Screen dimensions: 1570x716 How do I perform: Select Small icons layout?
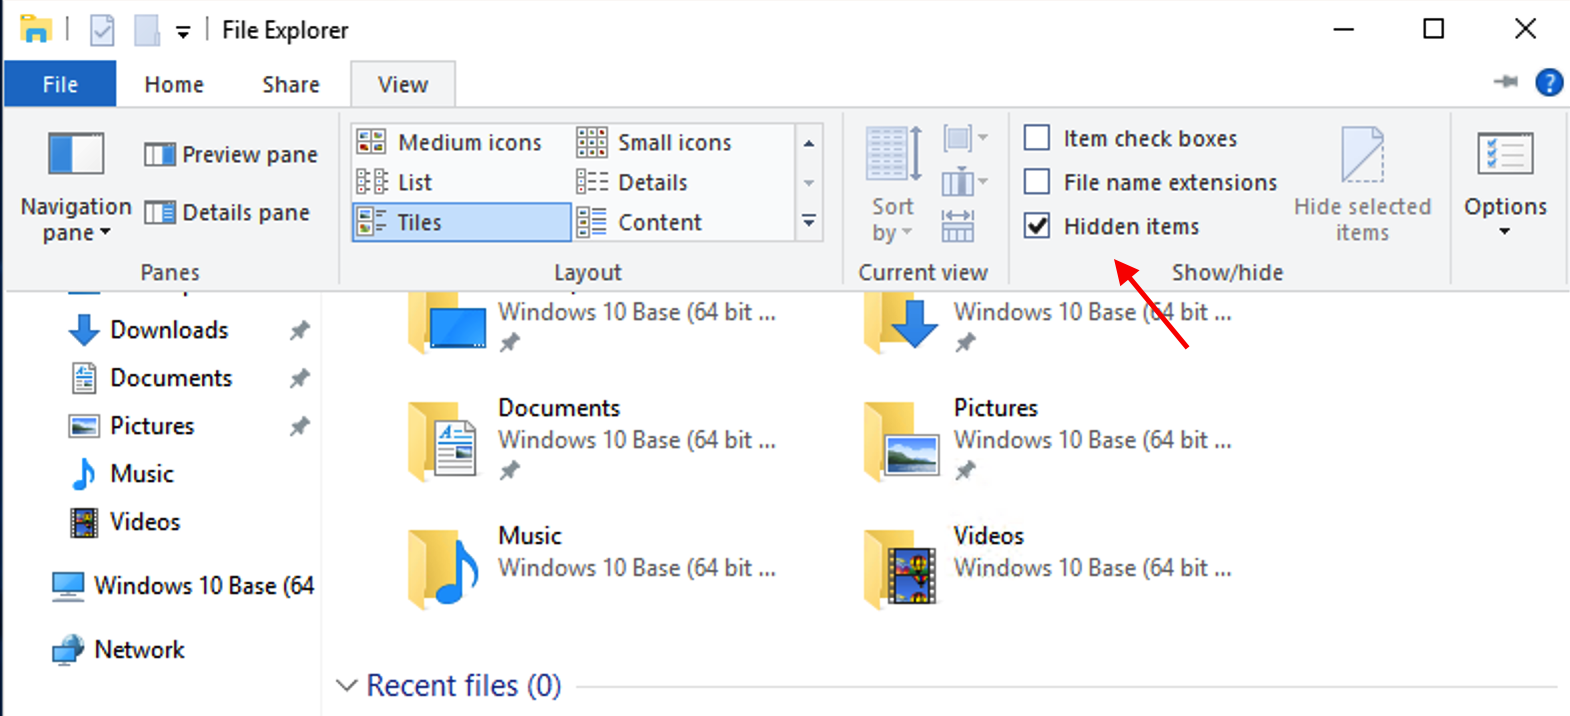[x=655, y=142]
